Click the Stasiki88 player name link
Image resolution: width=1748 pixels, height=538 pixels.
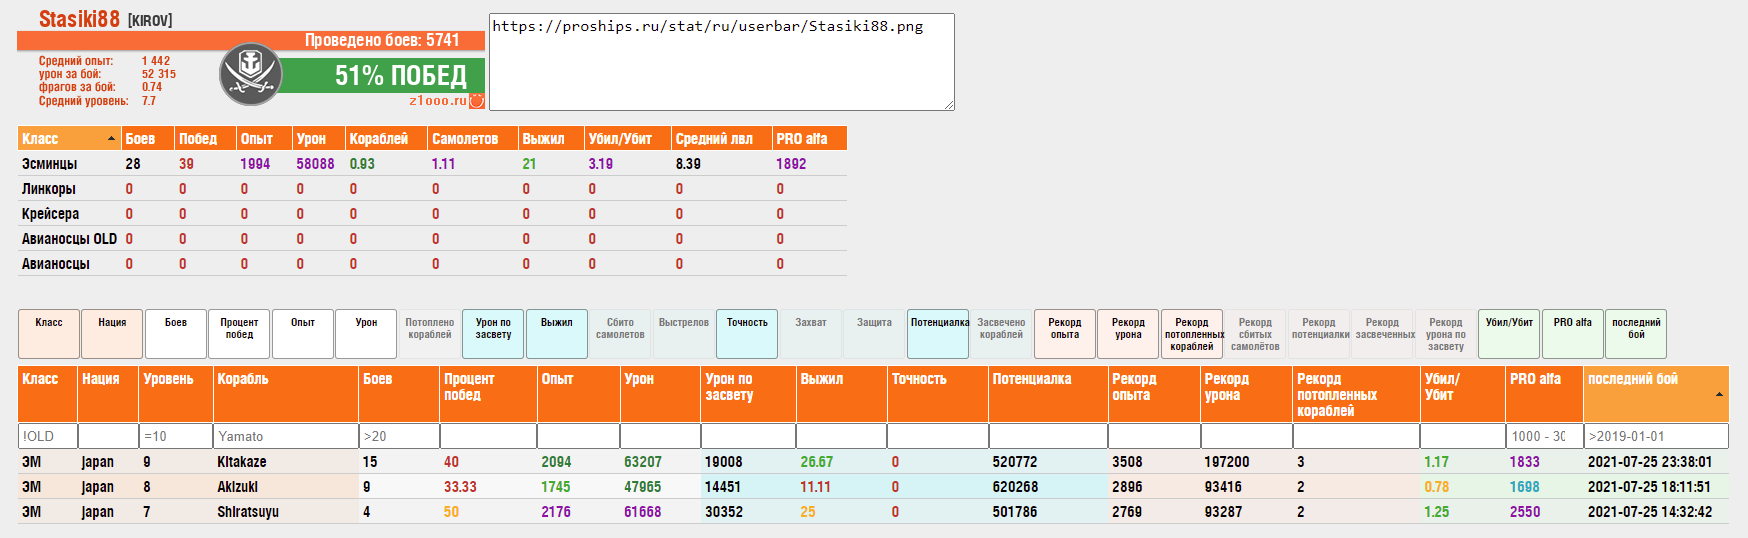[79, 19]
